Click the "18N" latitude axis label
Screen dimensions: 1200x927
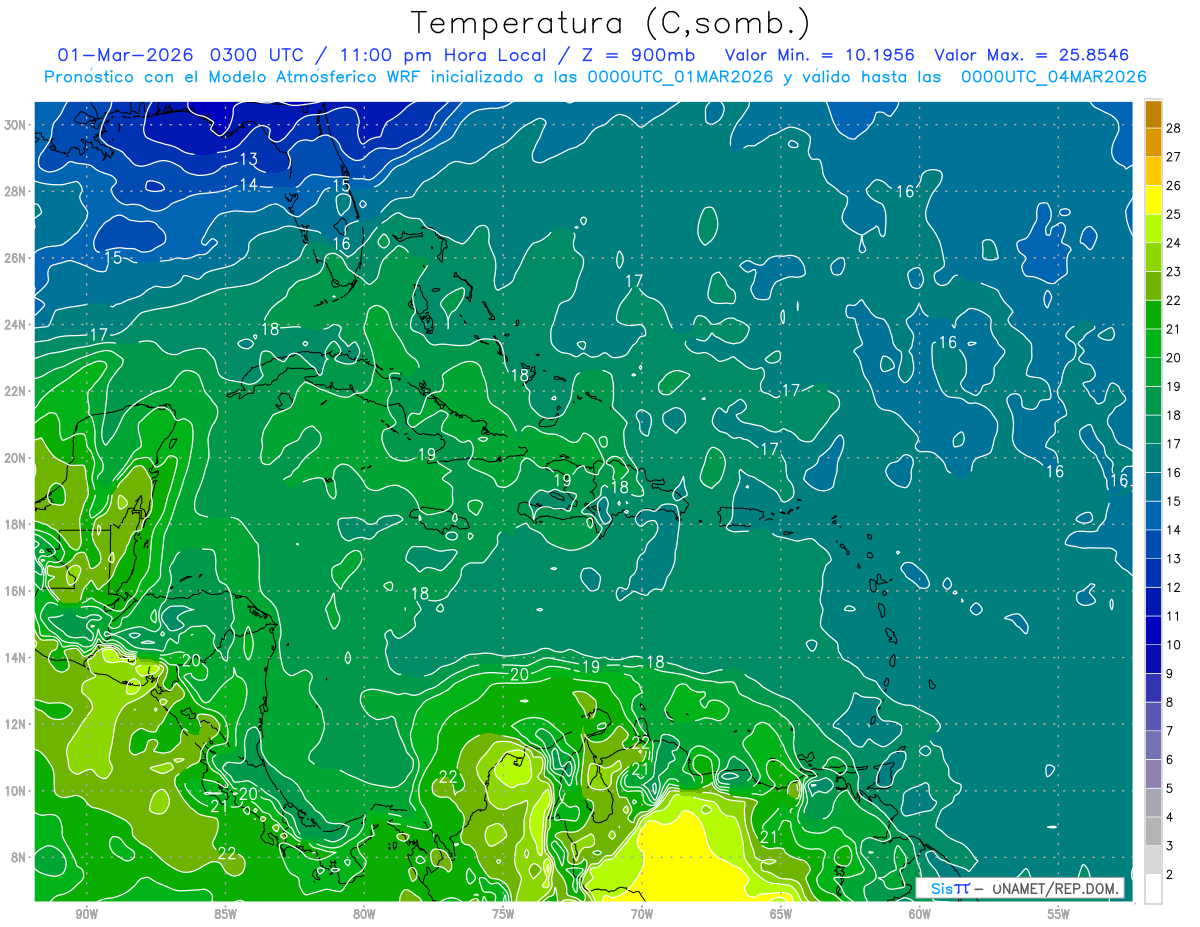(x=15, y=524)
